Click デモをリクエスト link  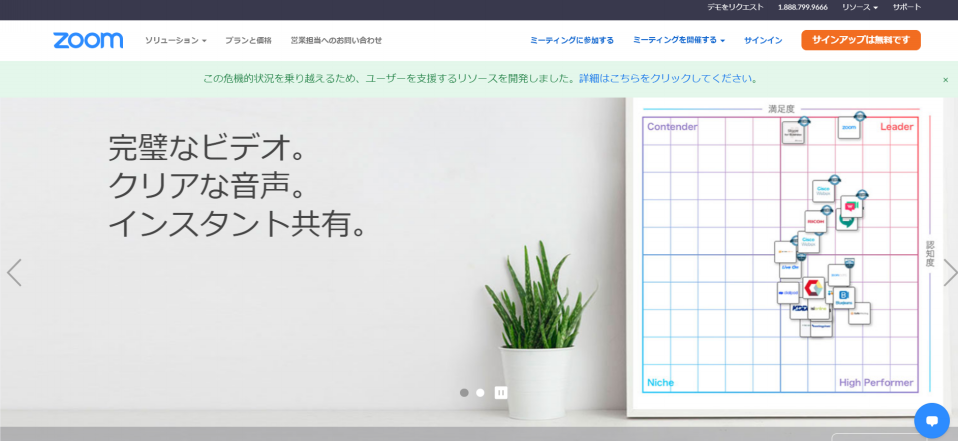pyautogui.click(x=736, y=7)
